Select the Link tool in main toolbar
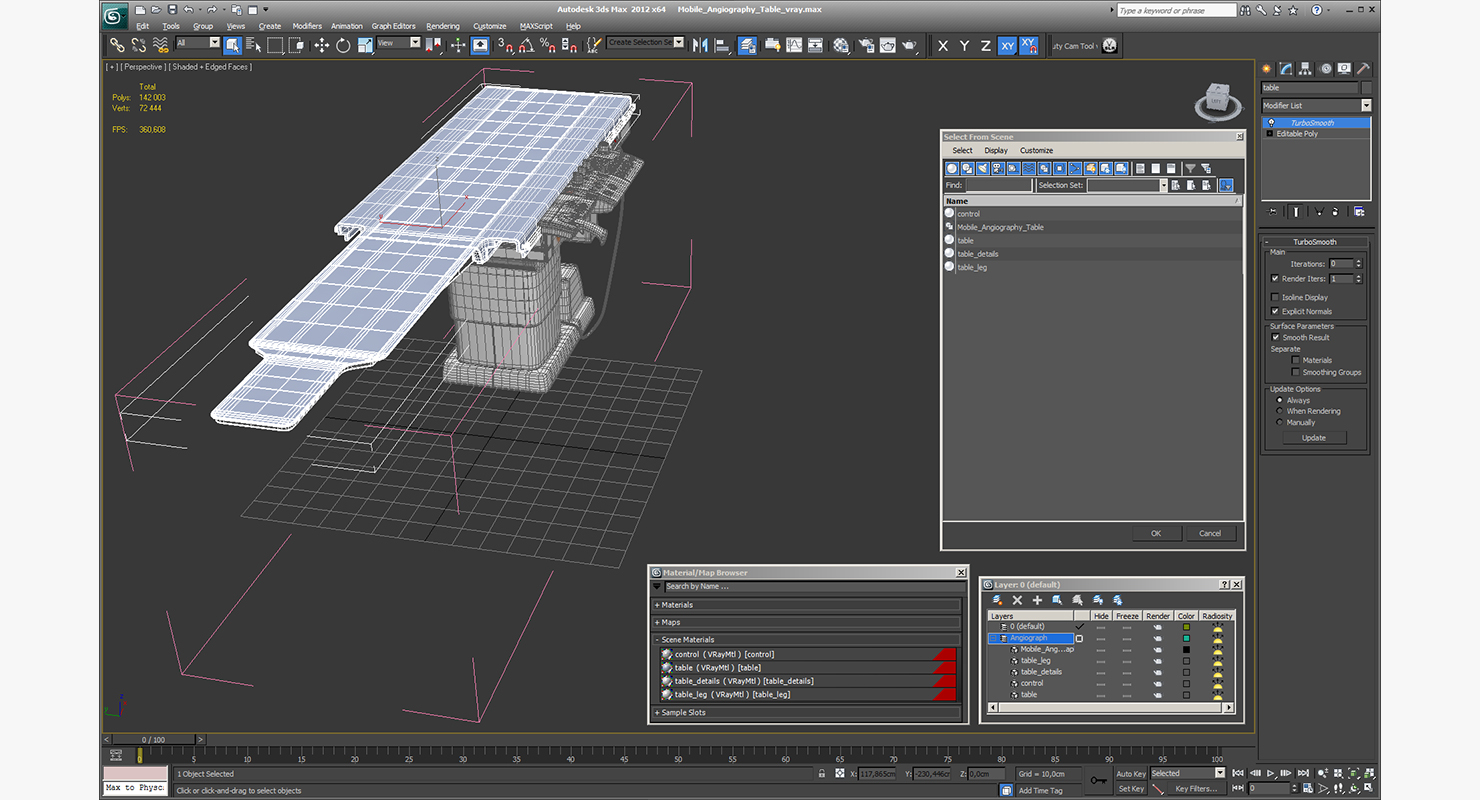 117,45
